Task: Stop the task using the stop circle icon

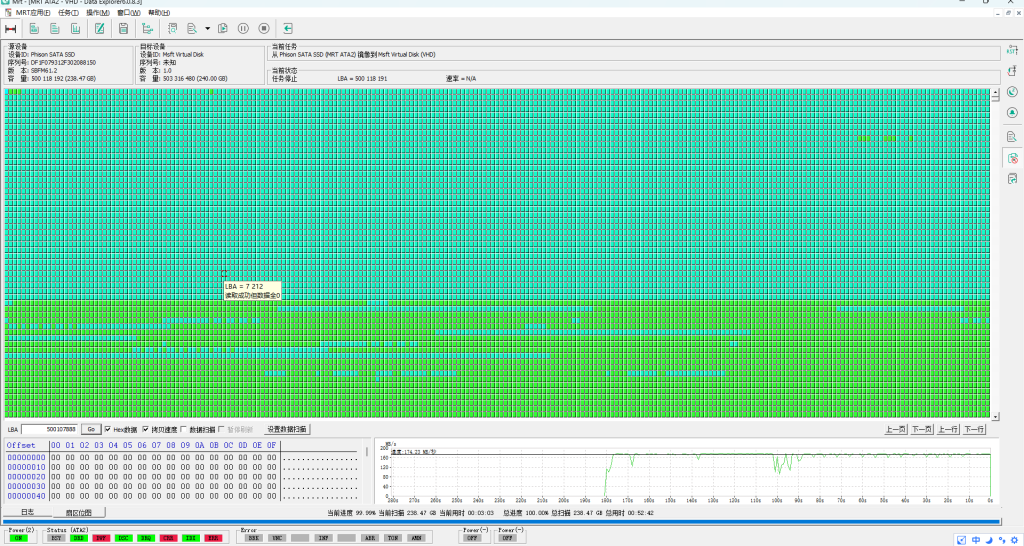Action: pyautogui.click(x=264, y=28)
